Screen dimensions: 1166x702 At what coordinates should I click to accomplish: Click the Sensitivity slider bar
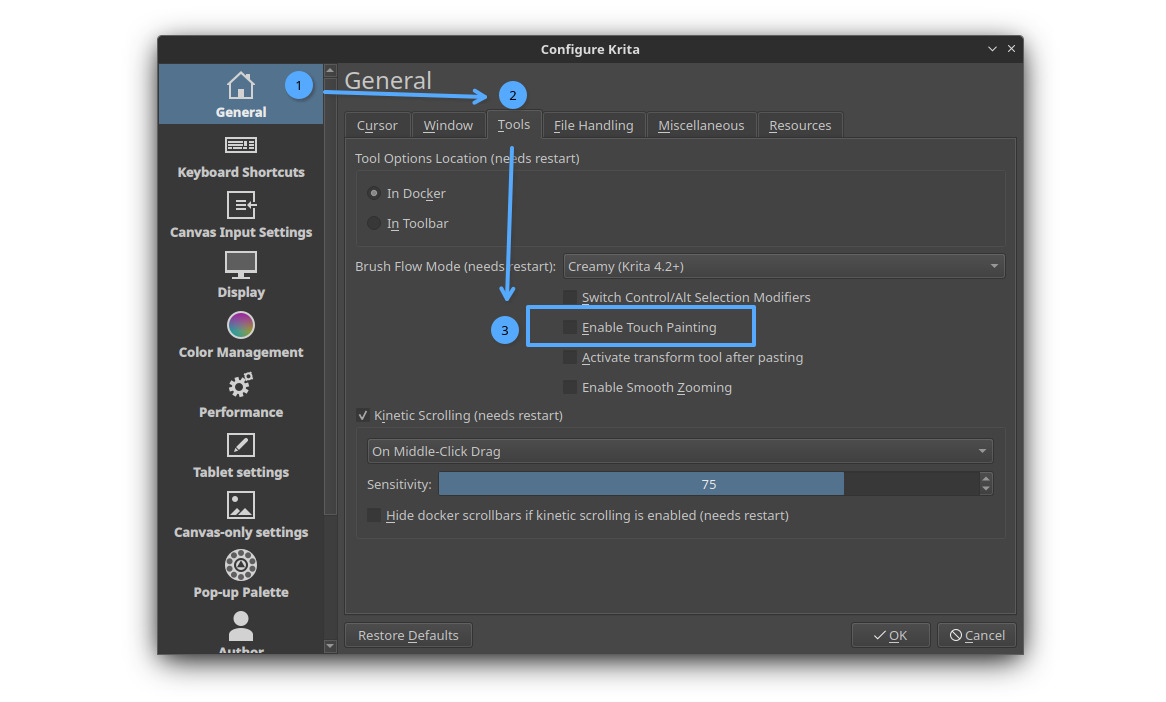click(708, 484)
